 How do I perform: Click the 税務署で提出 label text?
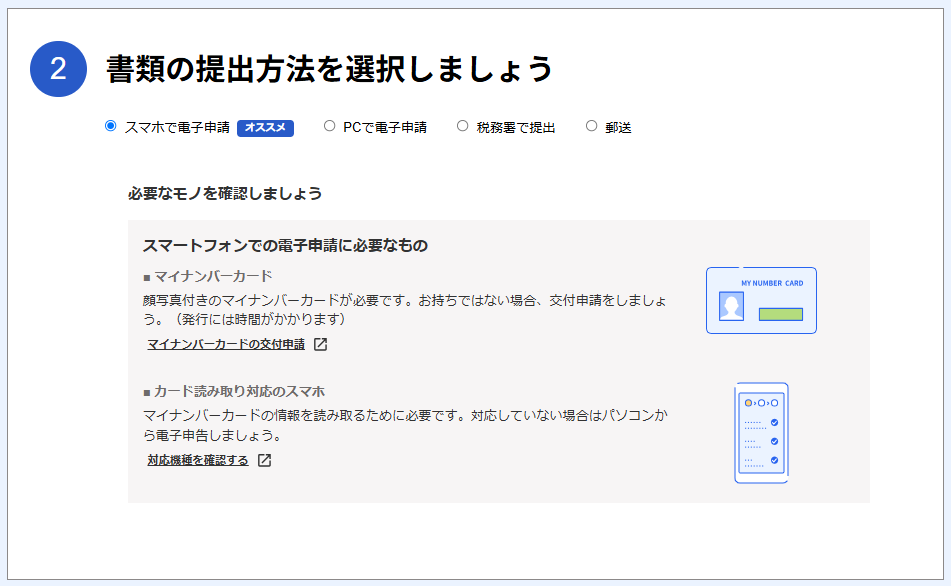pyautogui.click(x=516, y=127)
